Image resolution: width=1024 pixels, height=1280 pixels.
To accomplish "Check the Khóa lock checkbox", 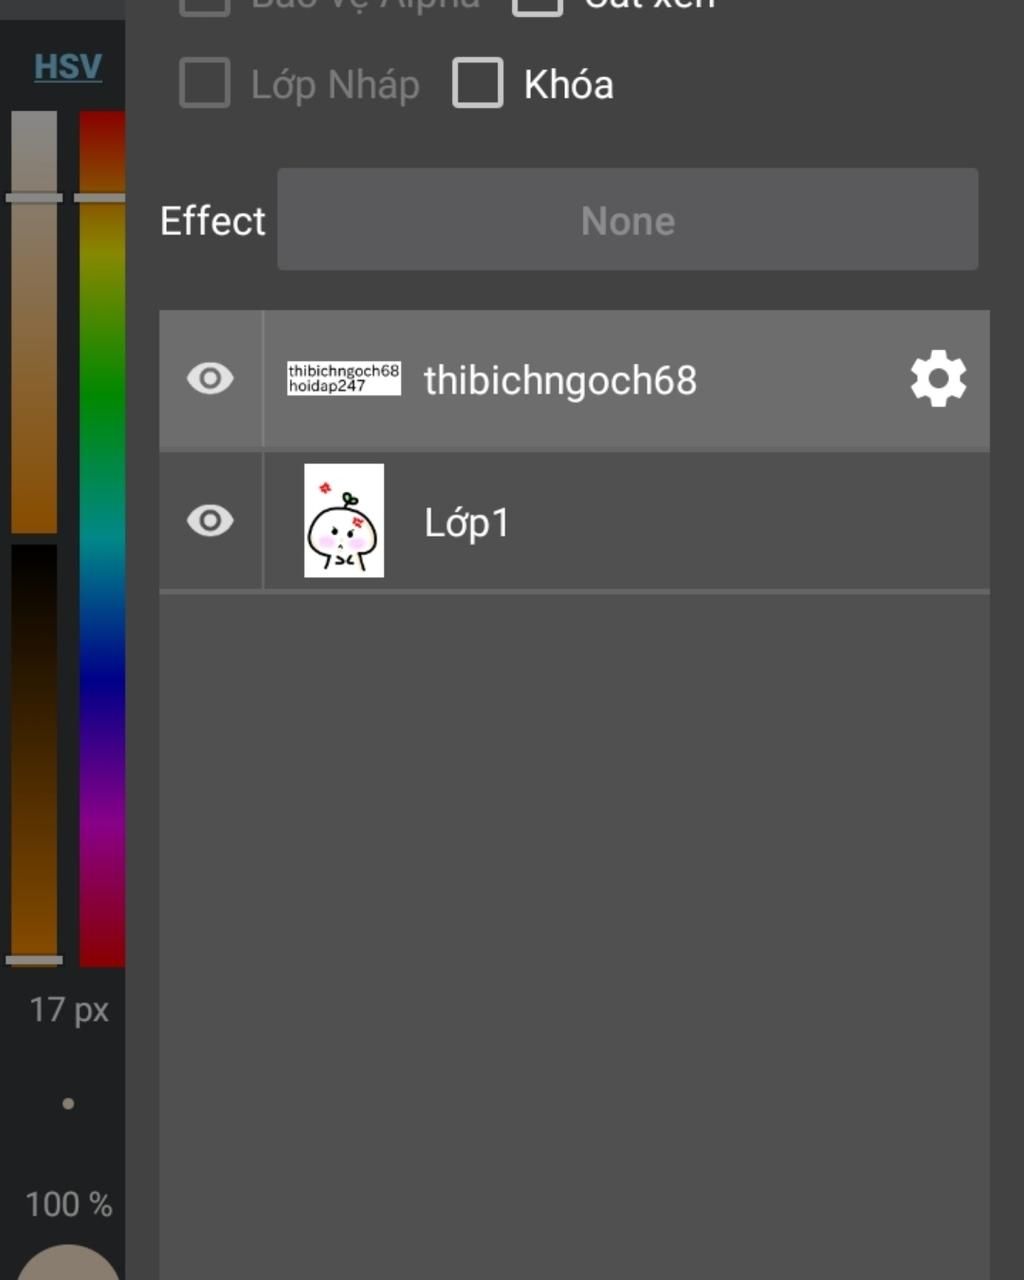I will (478, 83).
